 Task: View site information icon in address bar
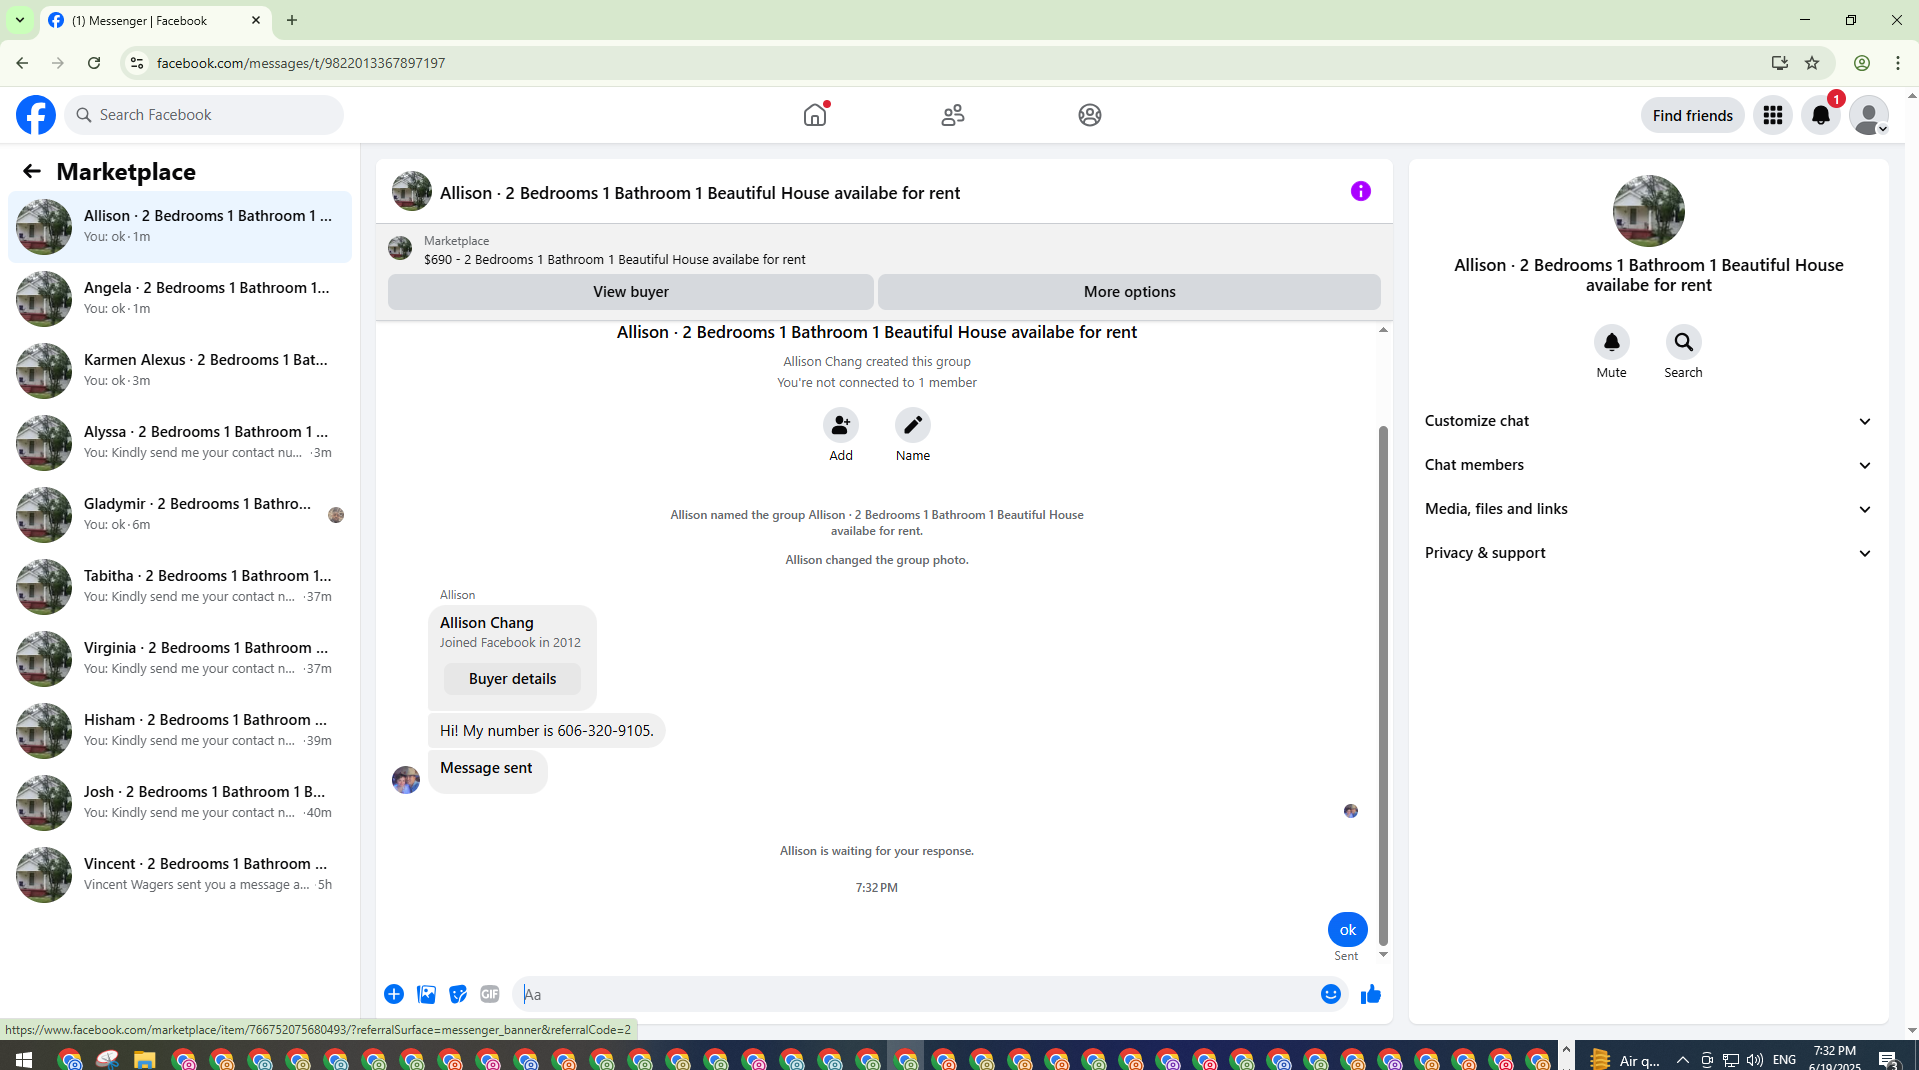click(x=137, y=63)
